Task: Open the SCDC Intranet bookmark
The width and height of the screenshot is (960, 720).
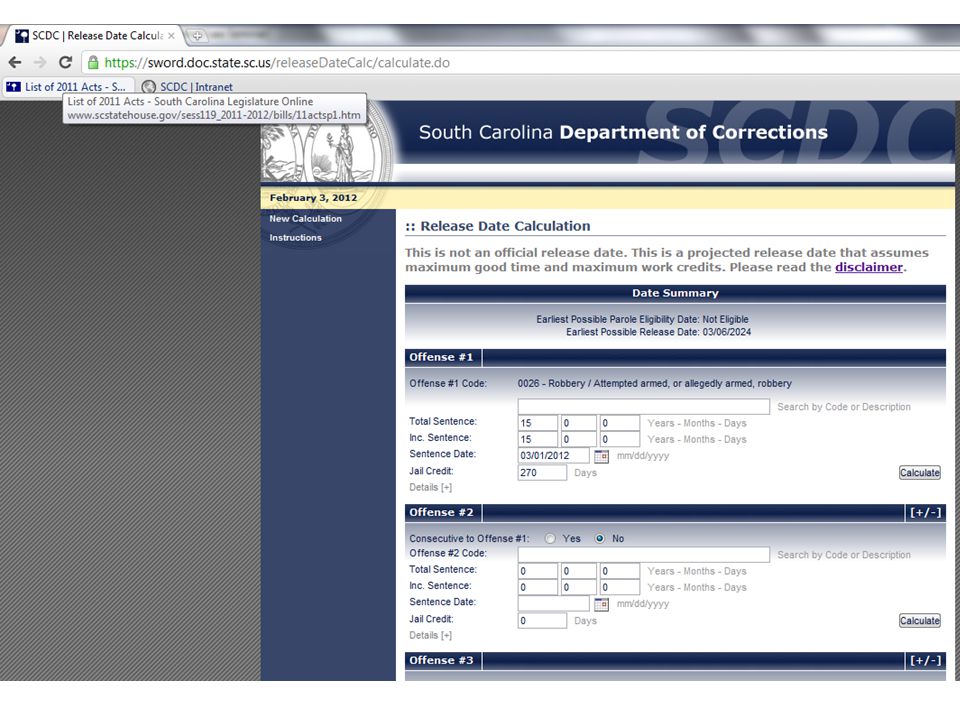Action: pos(187,87)
